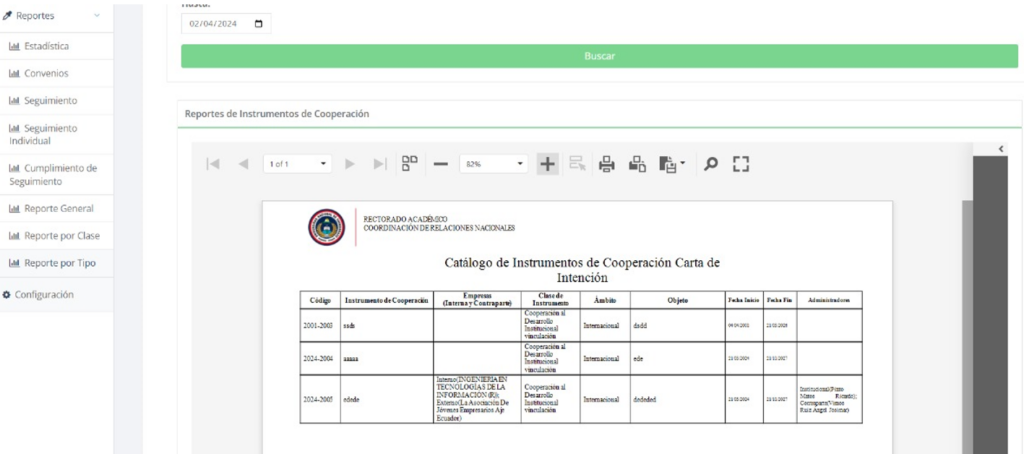
Task: Print the current page only
Action: click(638, 164)
